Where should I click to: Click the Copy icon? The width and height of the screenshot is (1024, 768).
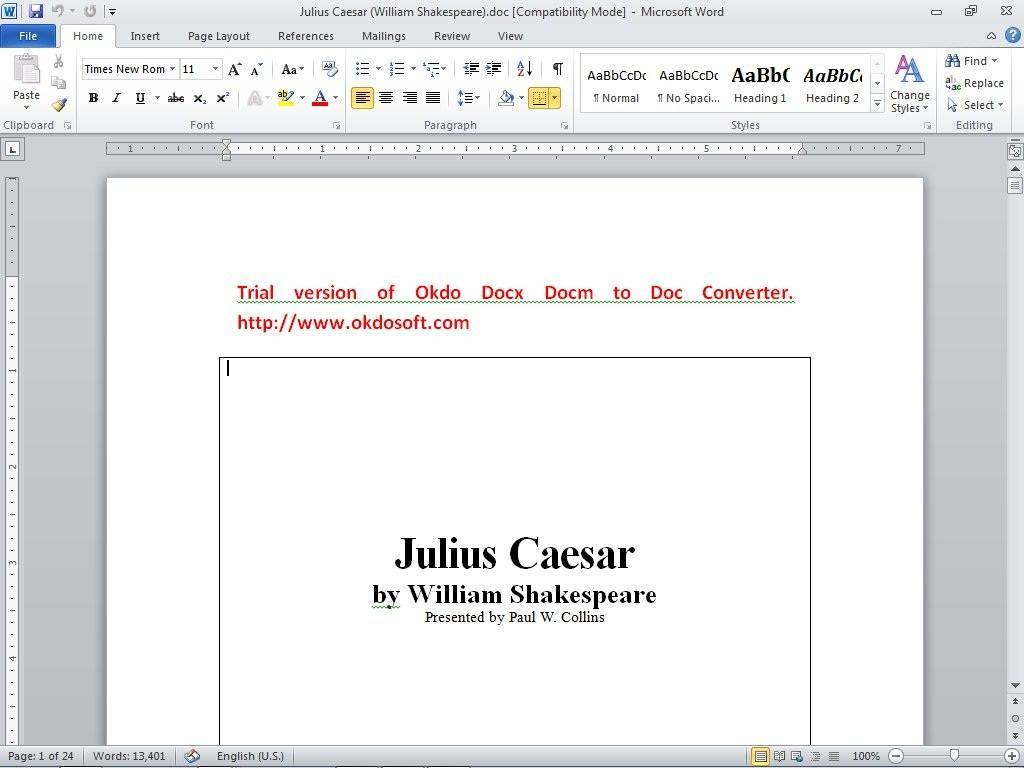[x=59, y=82]
